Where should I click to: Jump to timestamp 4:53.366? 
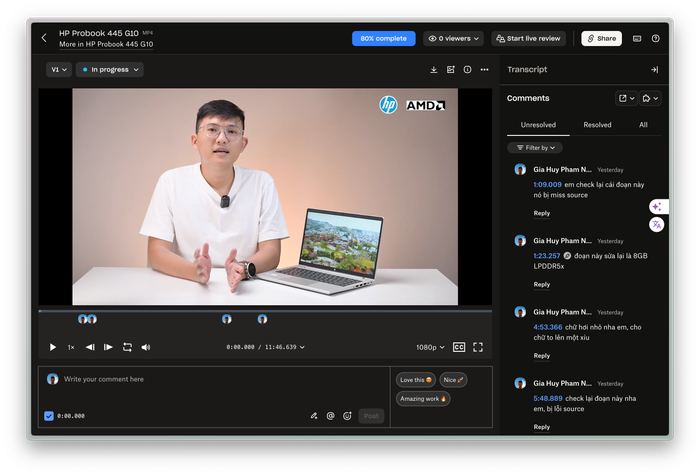[x=548, y=327]
